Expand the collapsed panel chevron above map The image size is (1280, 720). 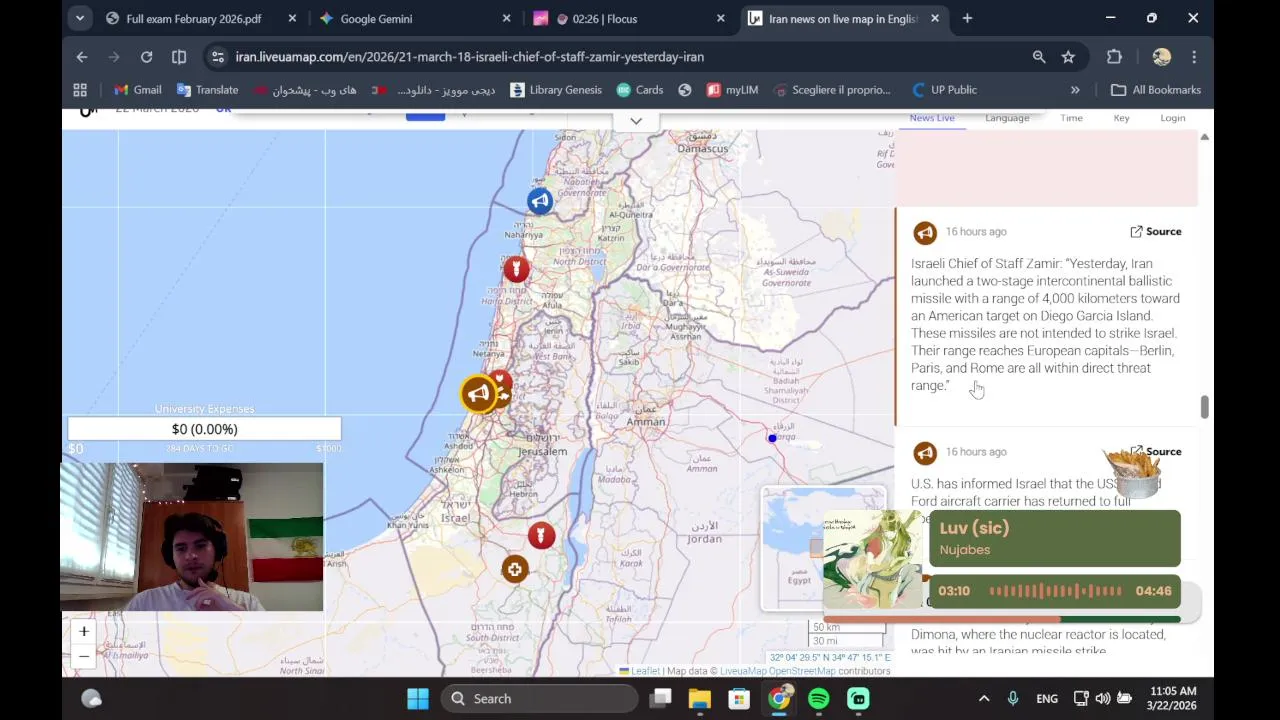coord(636,121)
